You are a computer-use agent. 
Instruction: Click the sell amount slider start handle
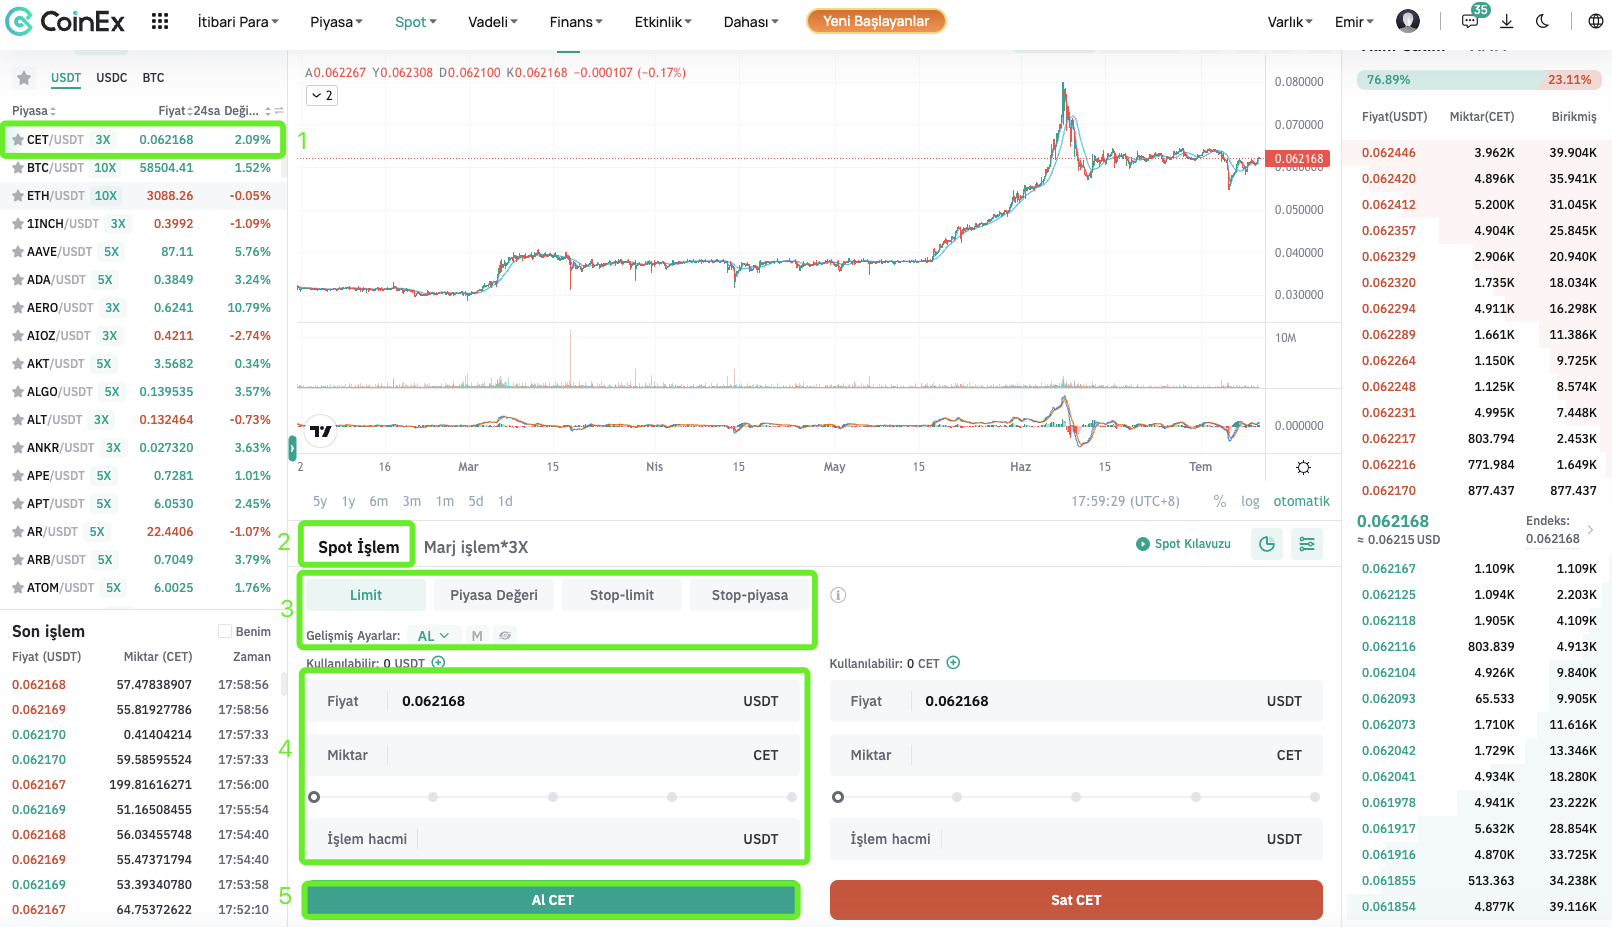[x=838, y=797]
